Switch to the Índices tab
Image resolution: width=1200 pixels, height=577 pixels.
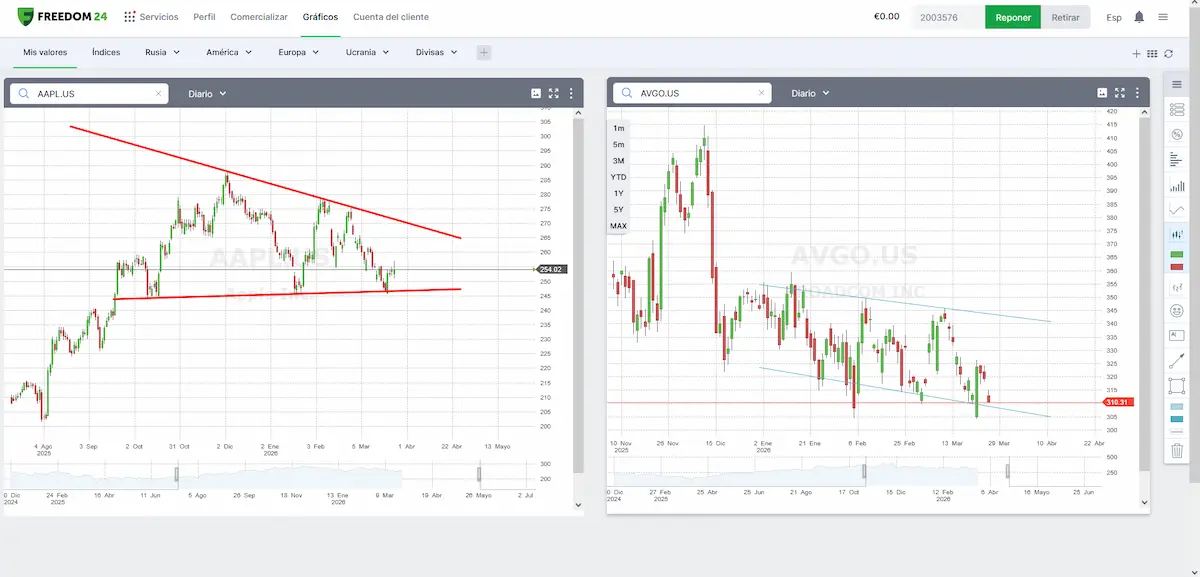click(x=106, y=52)
